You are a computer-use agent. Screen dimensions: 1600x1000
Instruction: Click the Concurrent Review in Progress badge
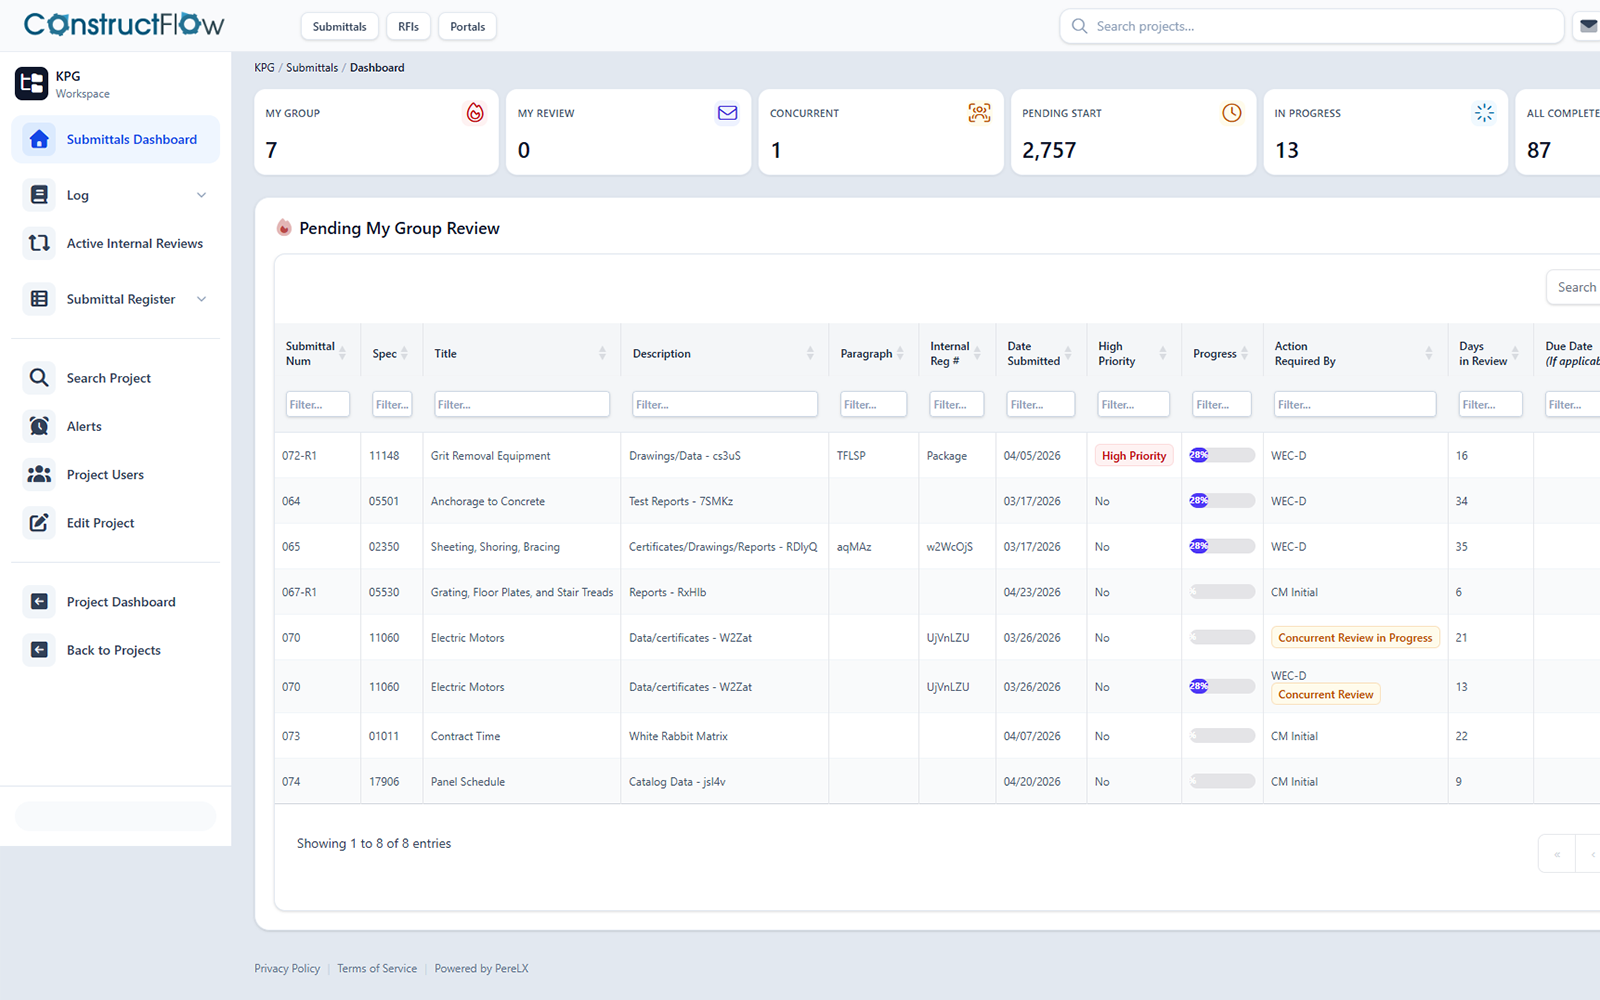pyautogui.click(x=1355, y=638)
